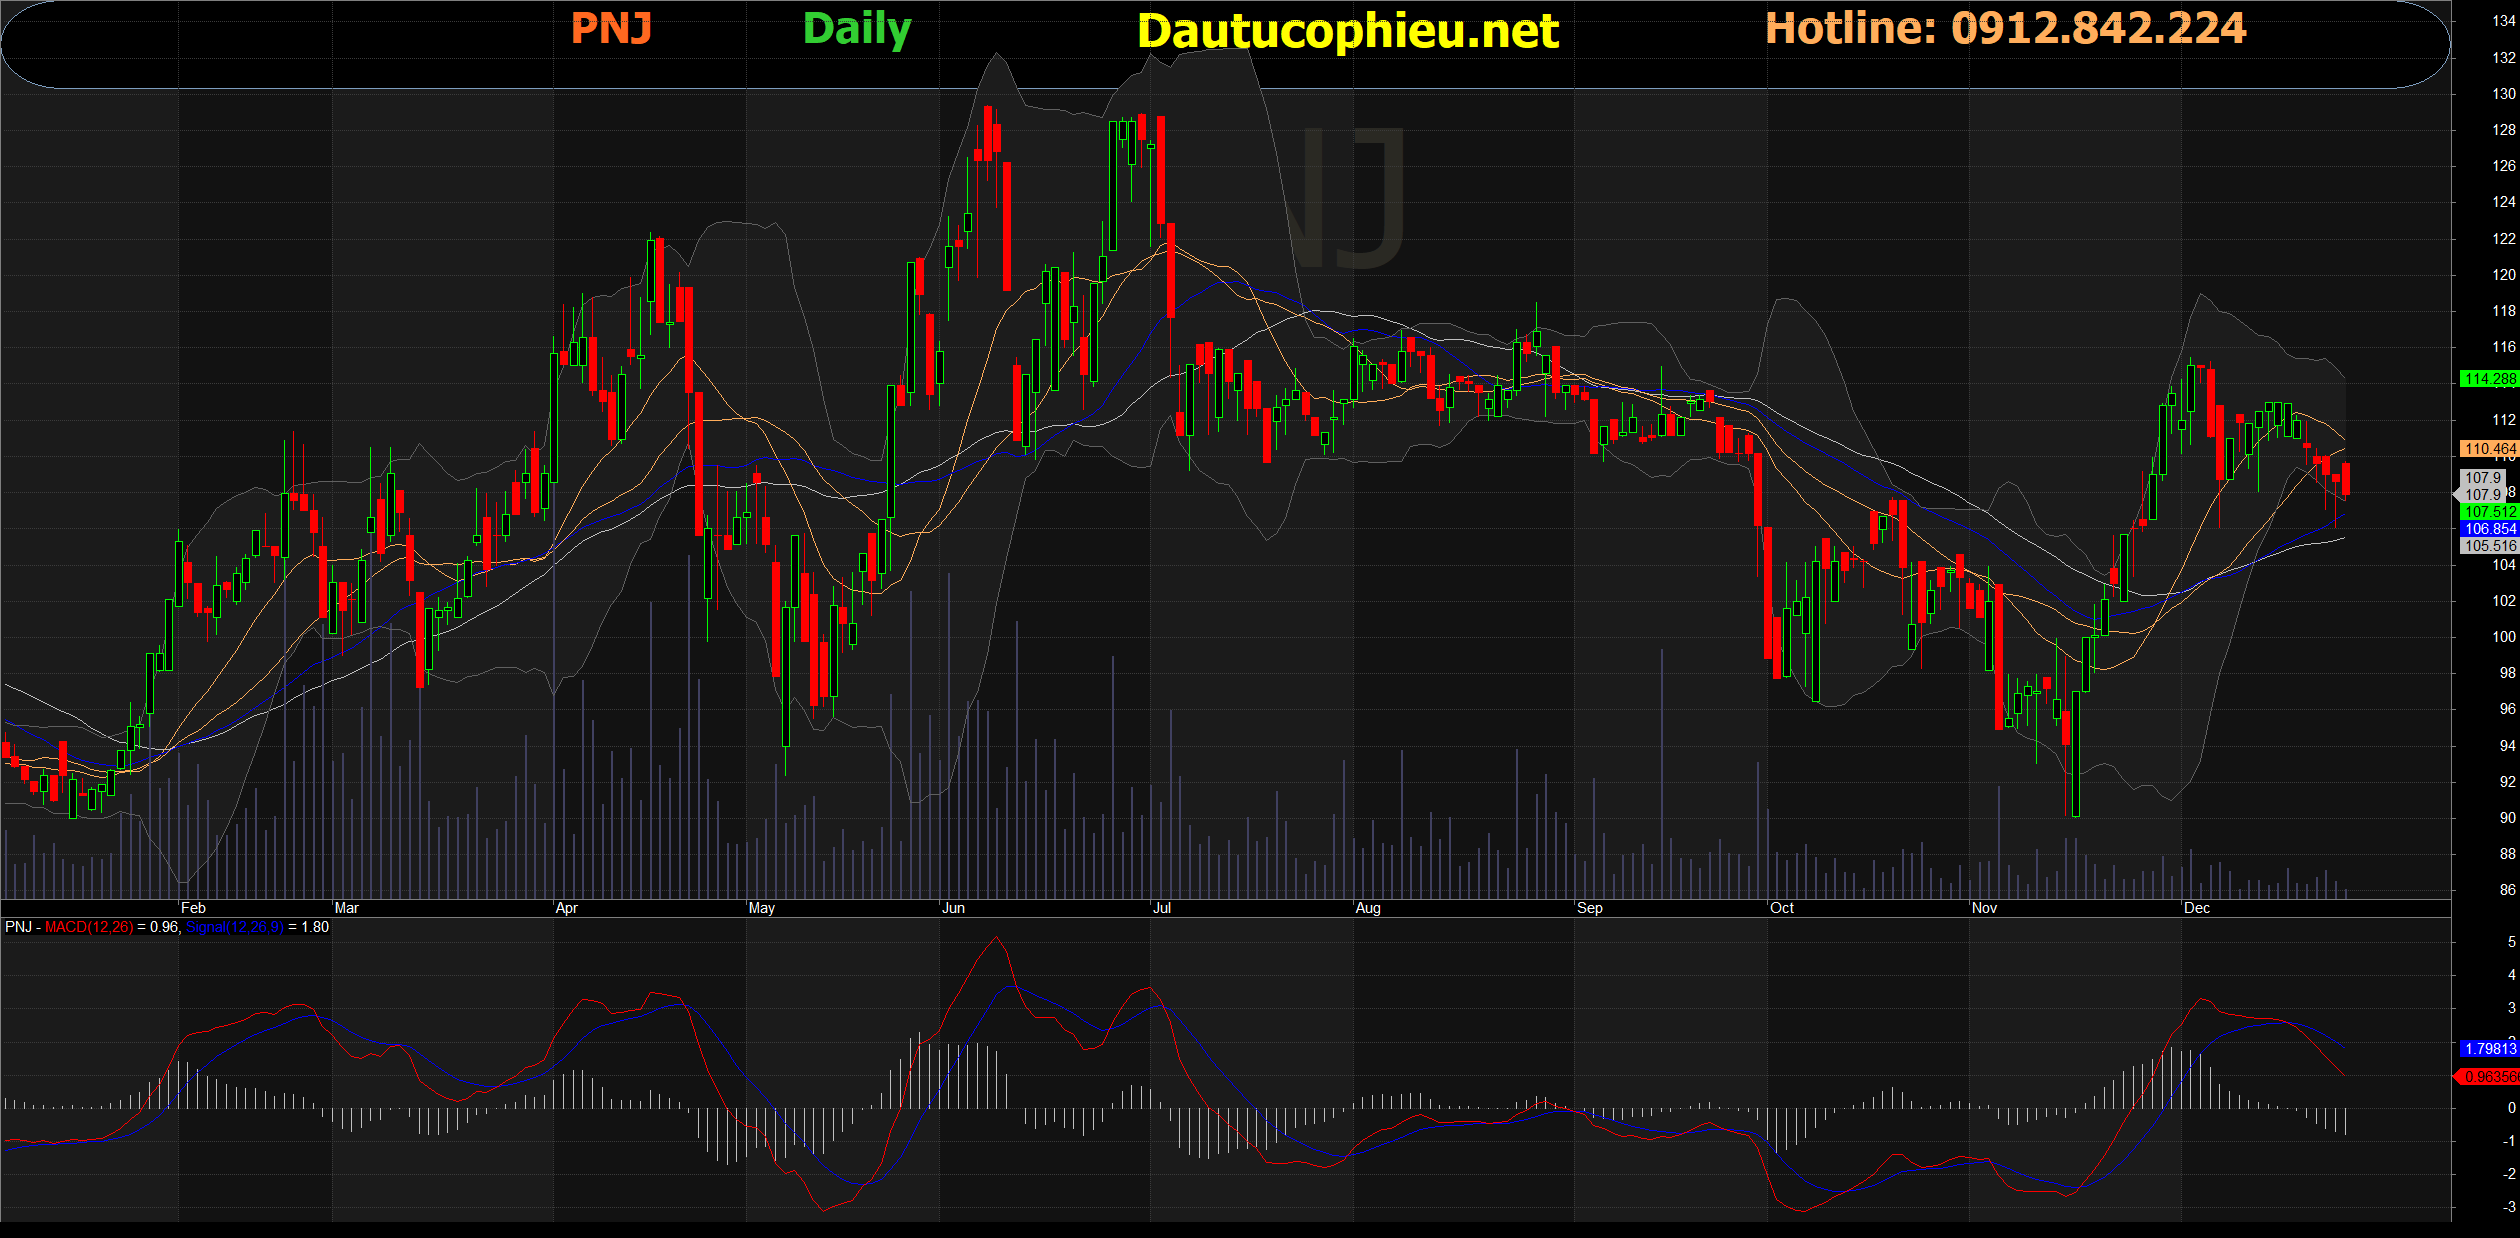Click the blue 1.79813 signal value tag
Image resolution: width=2520 pixels, height=1238 pixels.
pyautogui.click(x=2488, y=1049)
